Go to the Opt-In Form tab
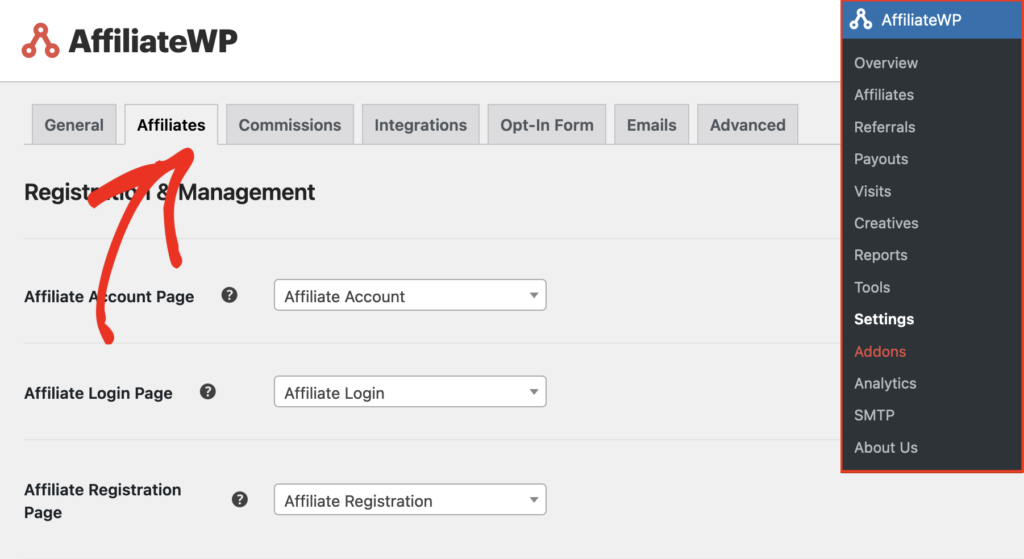This screenshot has height=559, width=1024. (x=547, y=125)
